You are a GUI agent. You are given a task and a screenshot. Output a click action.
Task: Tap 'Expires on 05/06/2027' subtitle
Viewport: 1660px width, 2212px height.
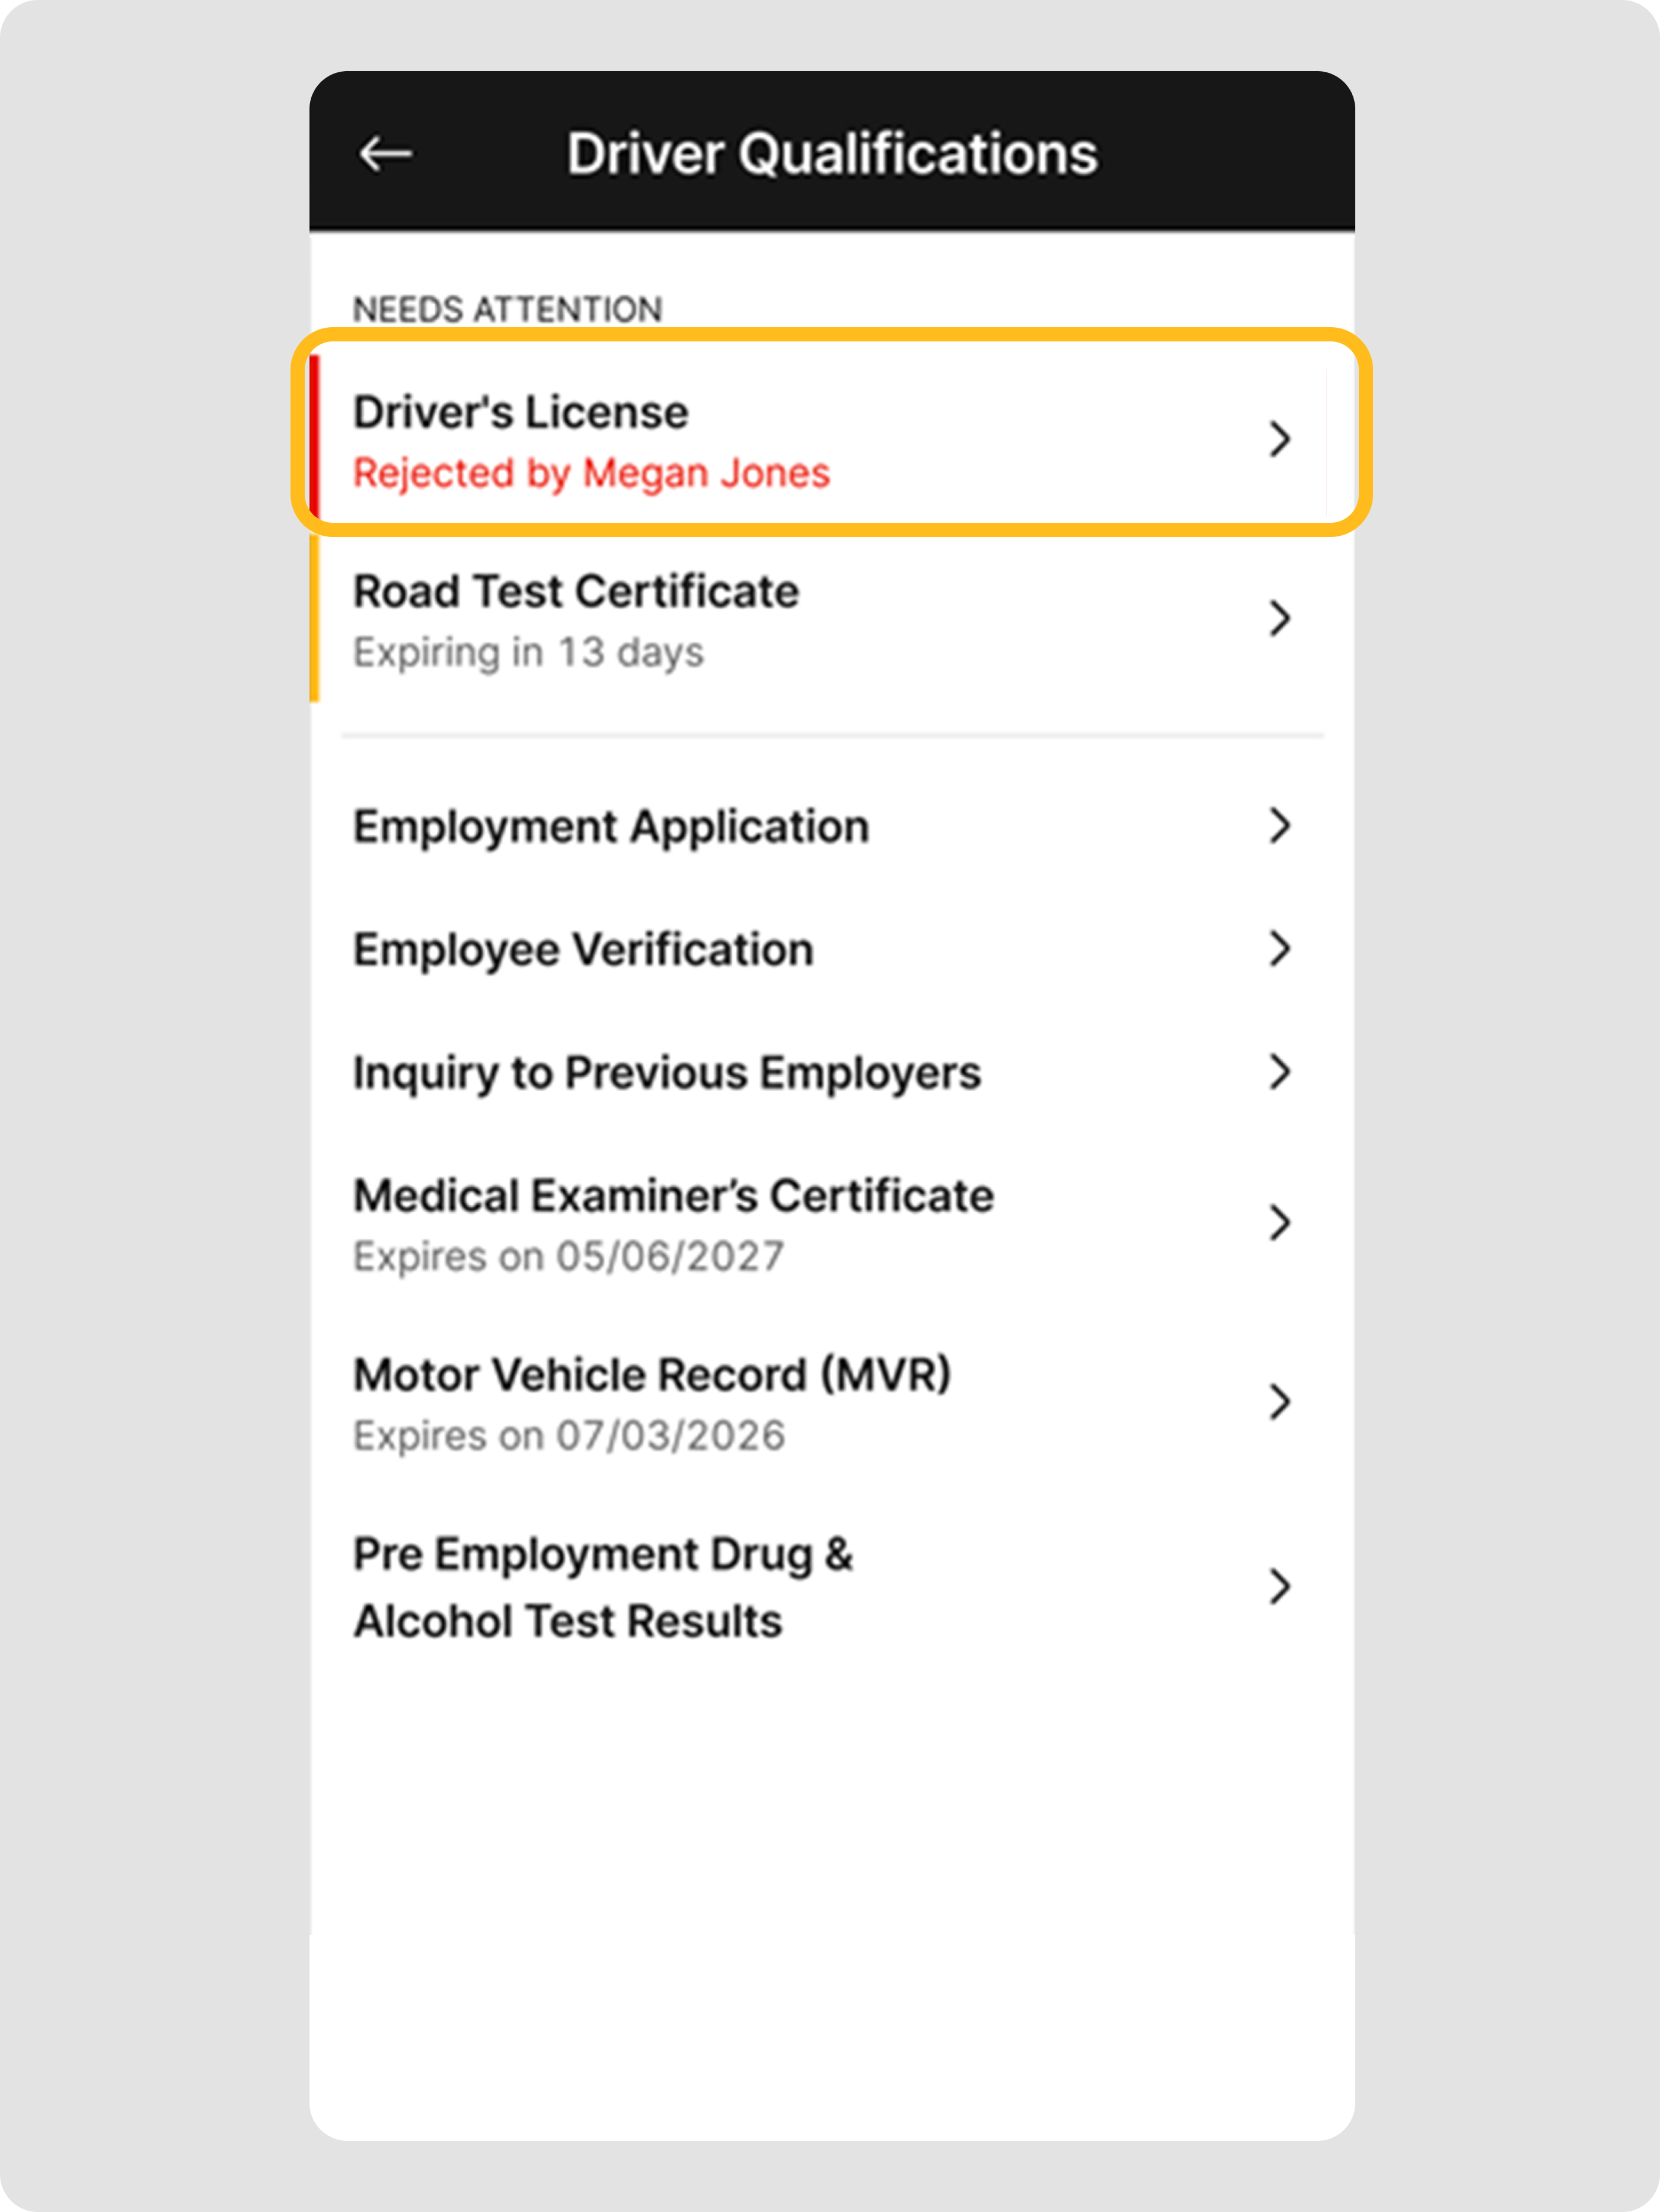(568, 1257)
